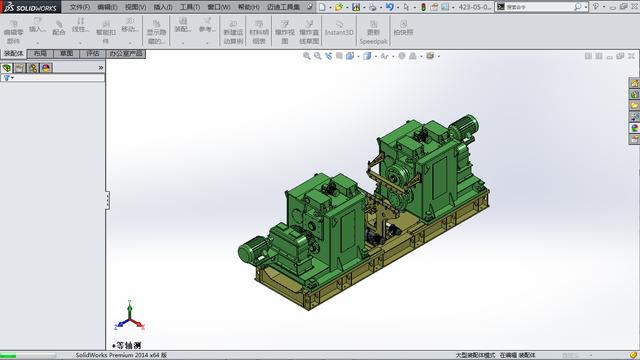Open dropdown under 装配 assembly features
The height and width of the screenshot is (360, 640).
[x=182, y=42]
